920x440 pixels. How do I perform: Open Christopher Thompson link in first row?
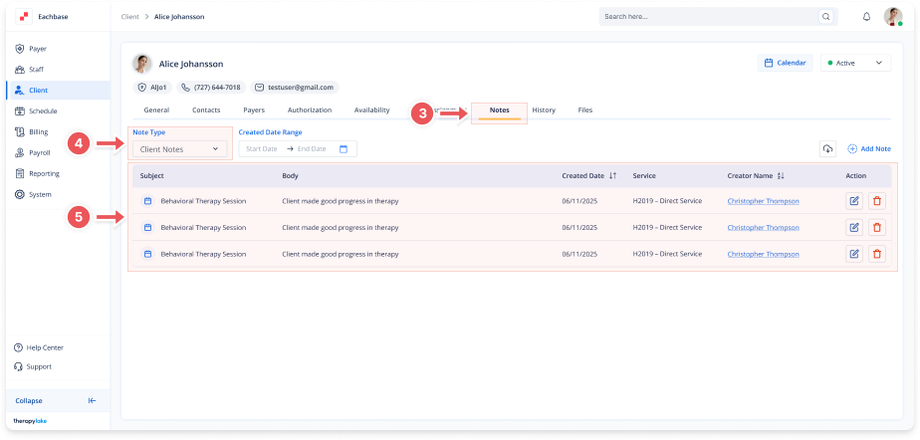(764, 200)
